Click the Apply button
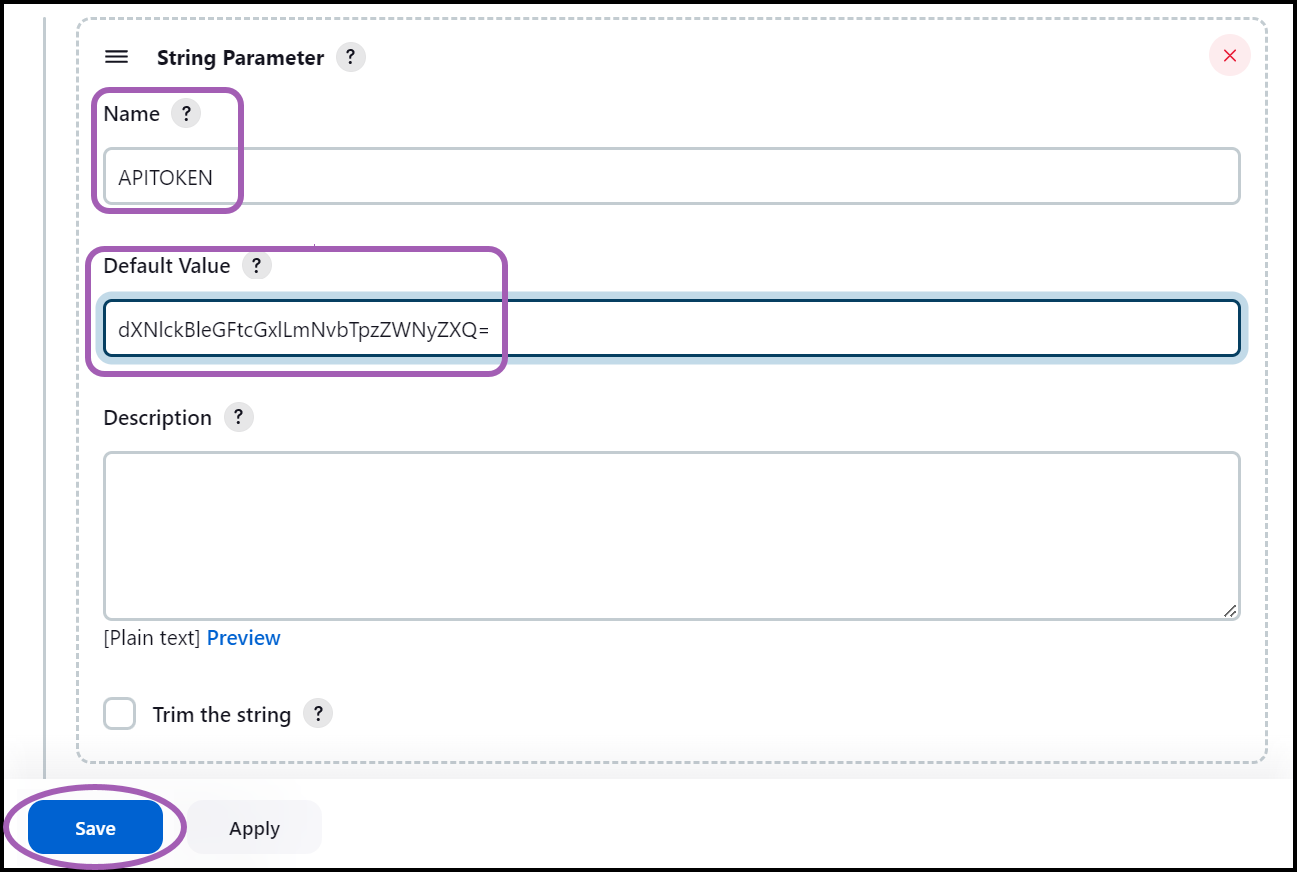The height and width of the screenshot is (872, 1297). pyautogui.click(x=253, y=827)
